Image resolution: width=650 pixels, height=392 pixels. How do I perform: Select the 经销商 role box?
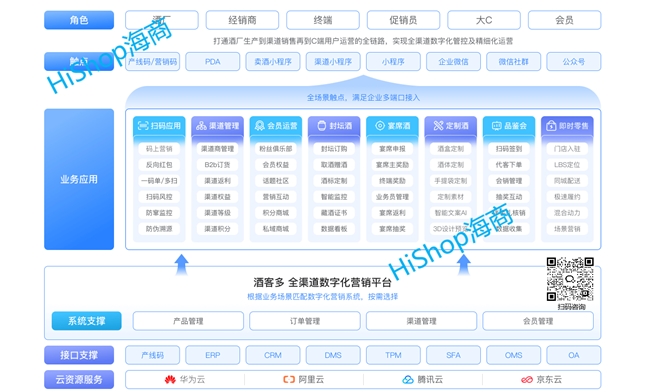[243, 20]
